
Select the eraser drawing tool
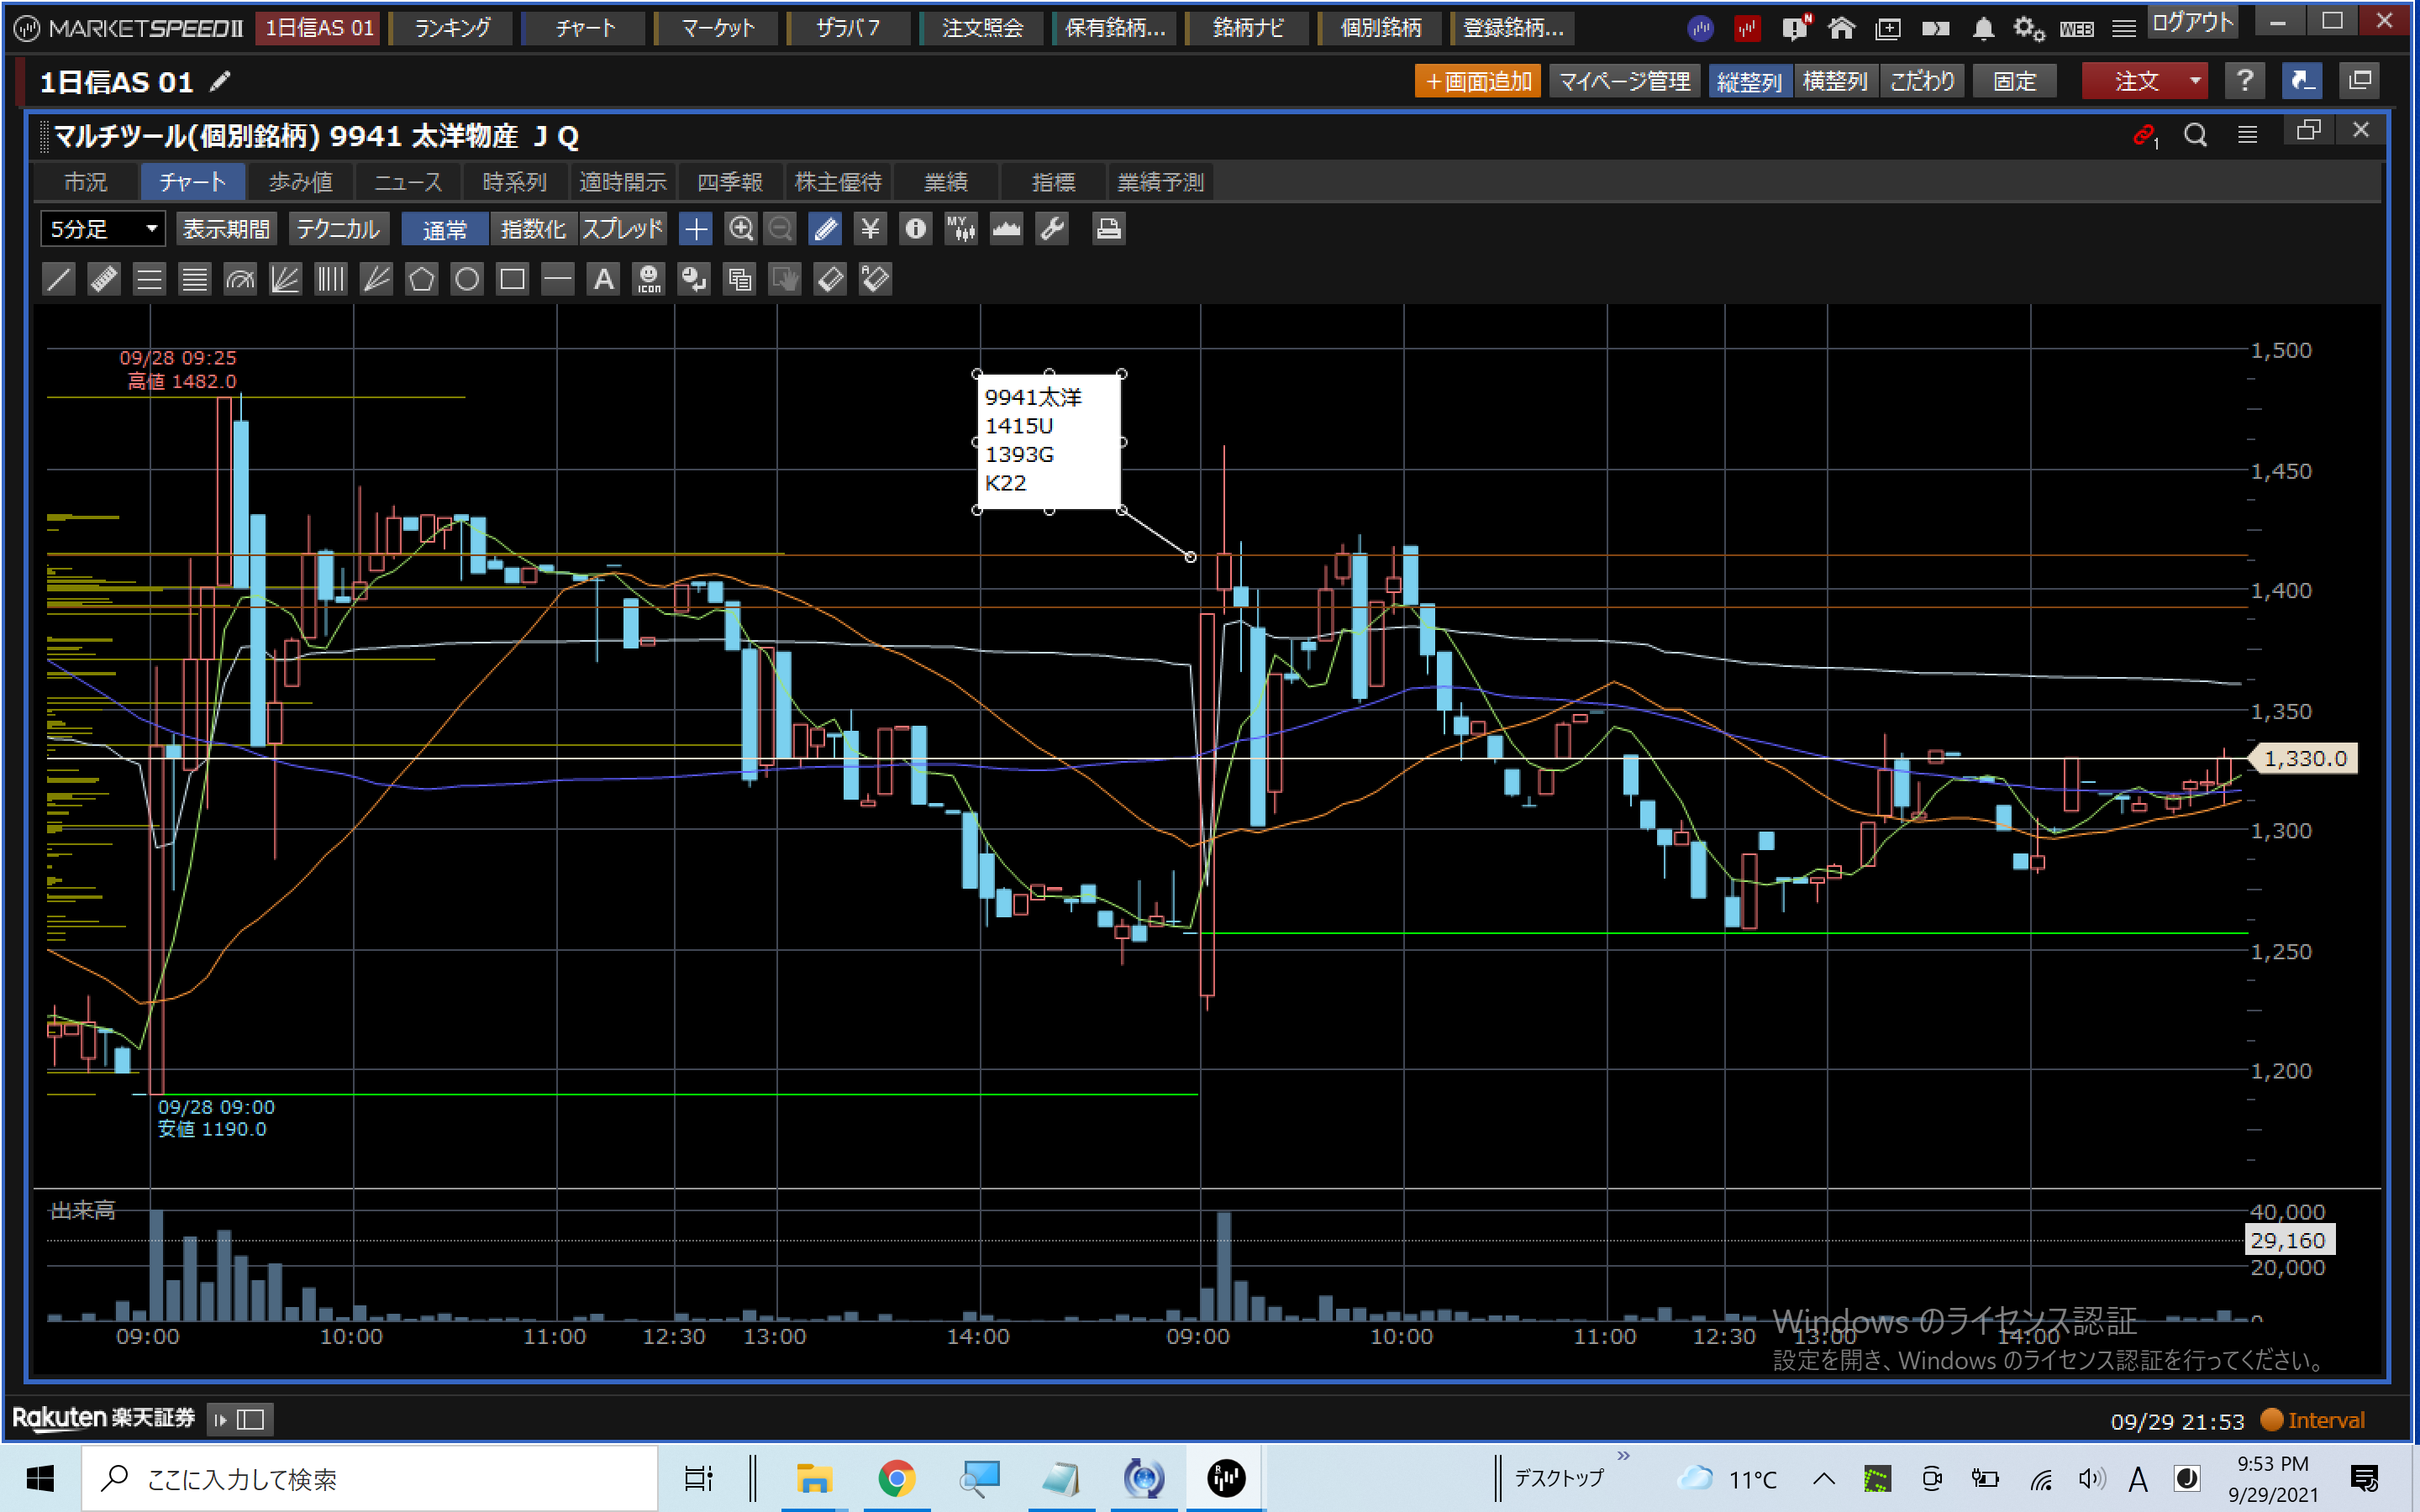coord(830,279)
